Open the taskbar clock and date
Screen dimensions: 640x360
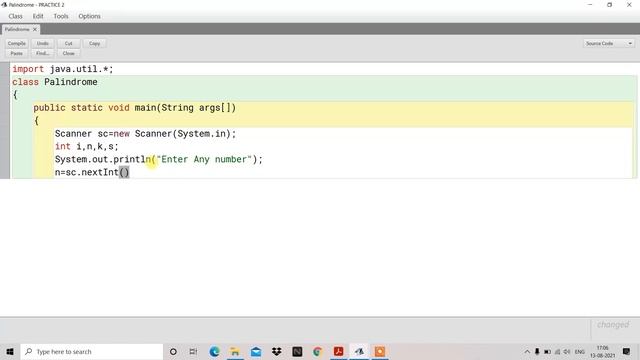[x=602, y=351]
